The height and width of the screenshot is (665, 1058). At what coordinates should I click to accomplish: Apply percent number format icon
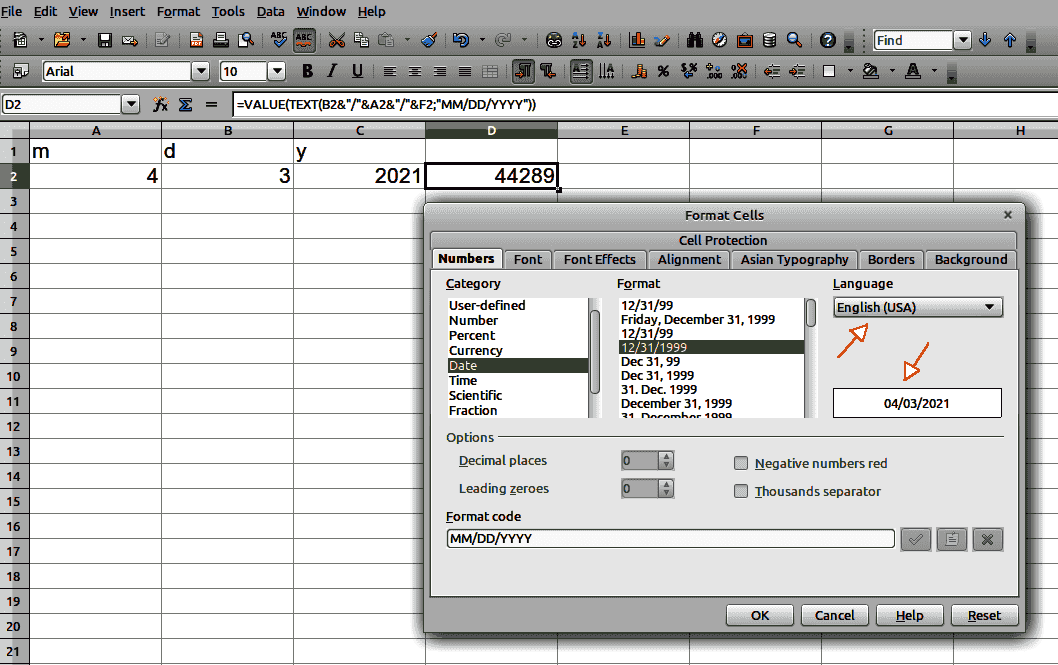pyautogui.click(x=663, y=72)
